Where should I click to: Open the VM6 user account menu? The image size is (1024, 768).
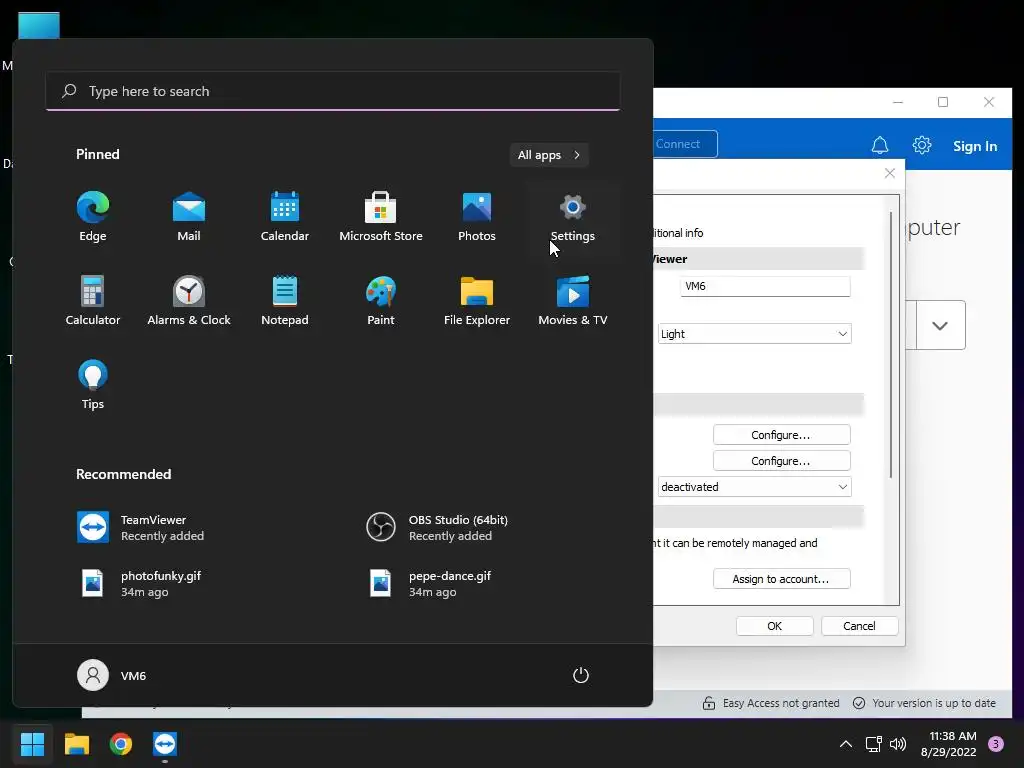click(112, 675)
